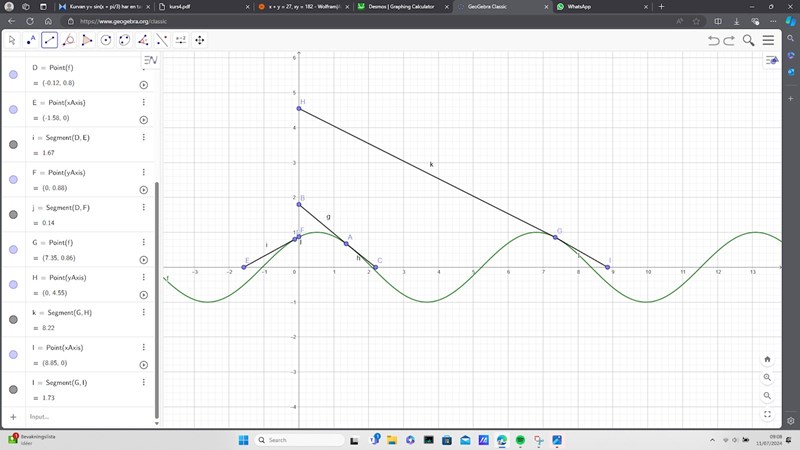
Task: Open the GeoGebra hamburger main menu
Action: coord(768,40)
